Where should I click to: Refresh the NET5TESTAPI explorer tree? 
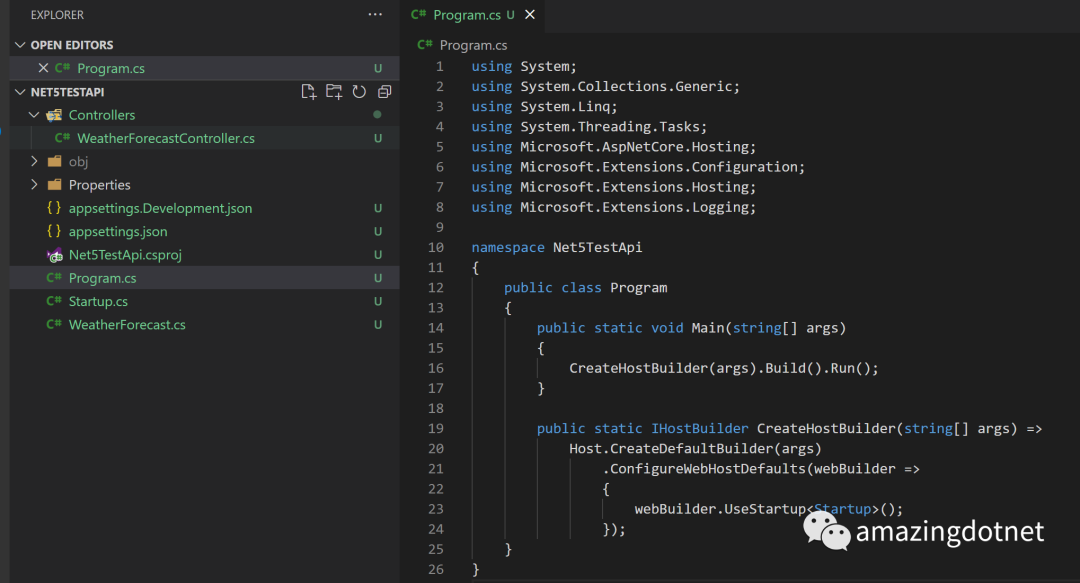tap(359, 92)
